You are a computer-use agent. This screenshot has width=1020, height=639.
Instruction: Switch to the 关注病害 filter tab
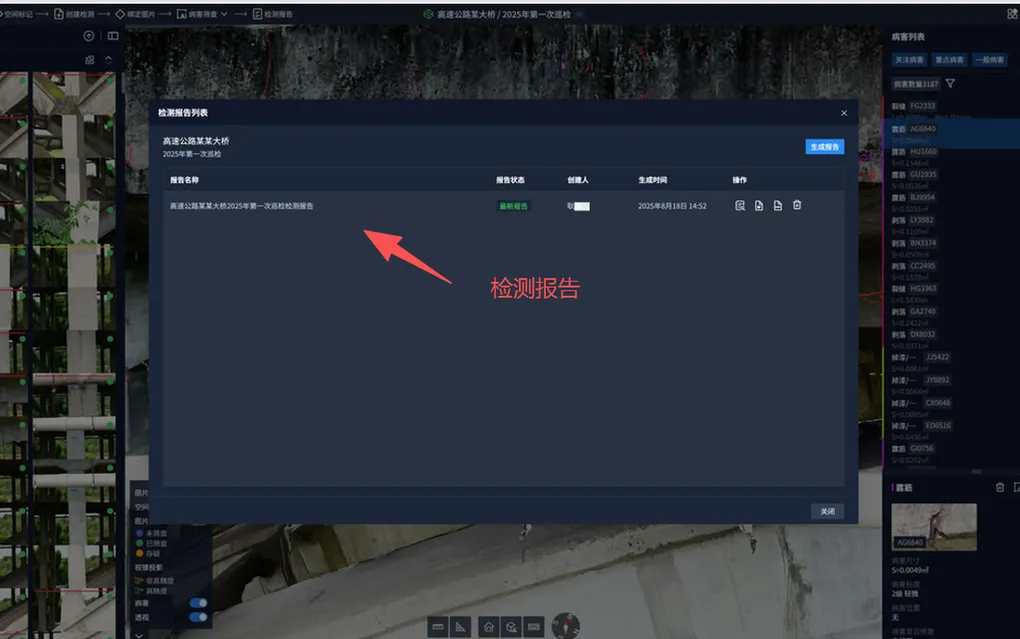[909, 60]
